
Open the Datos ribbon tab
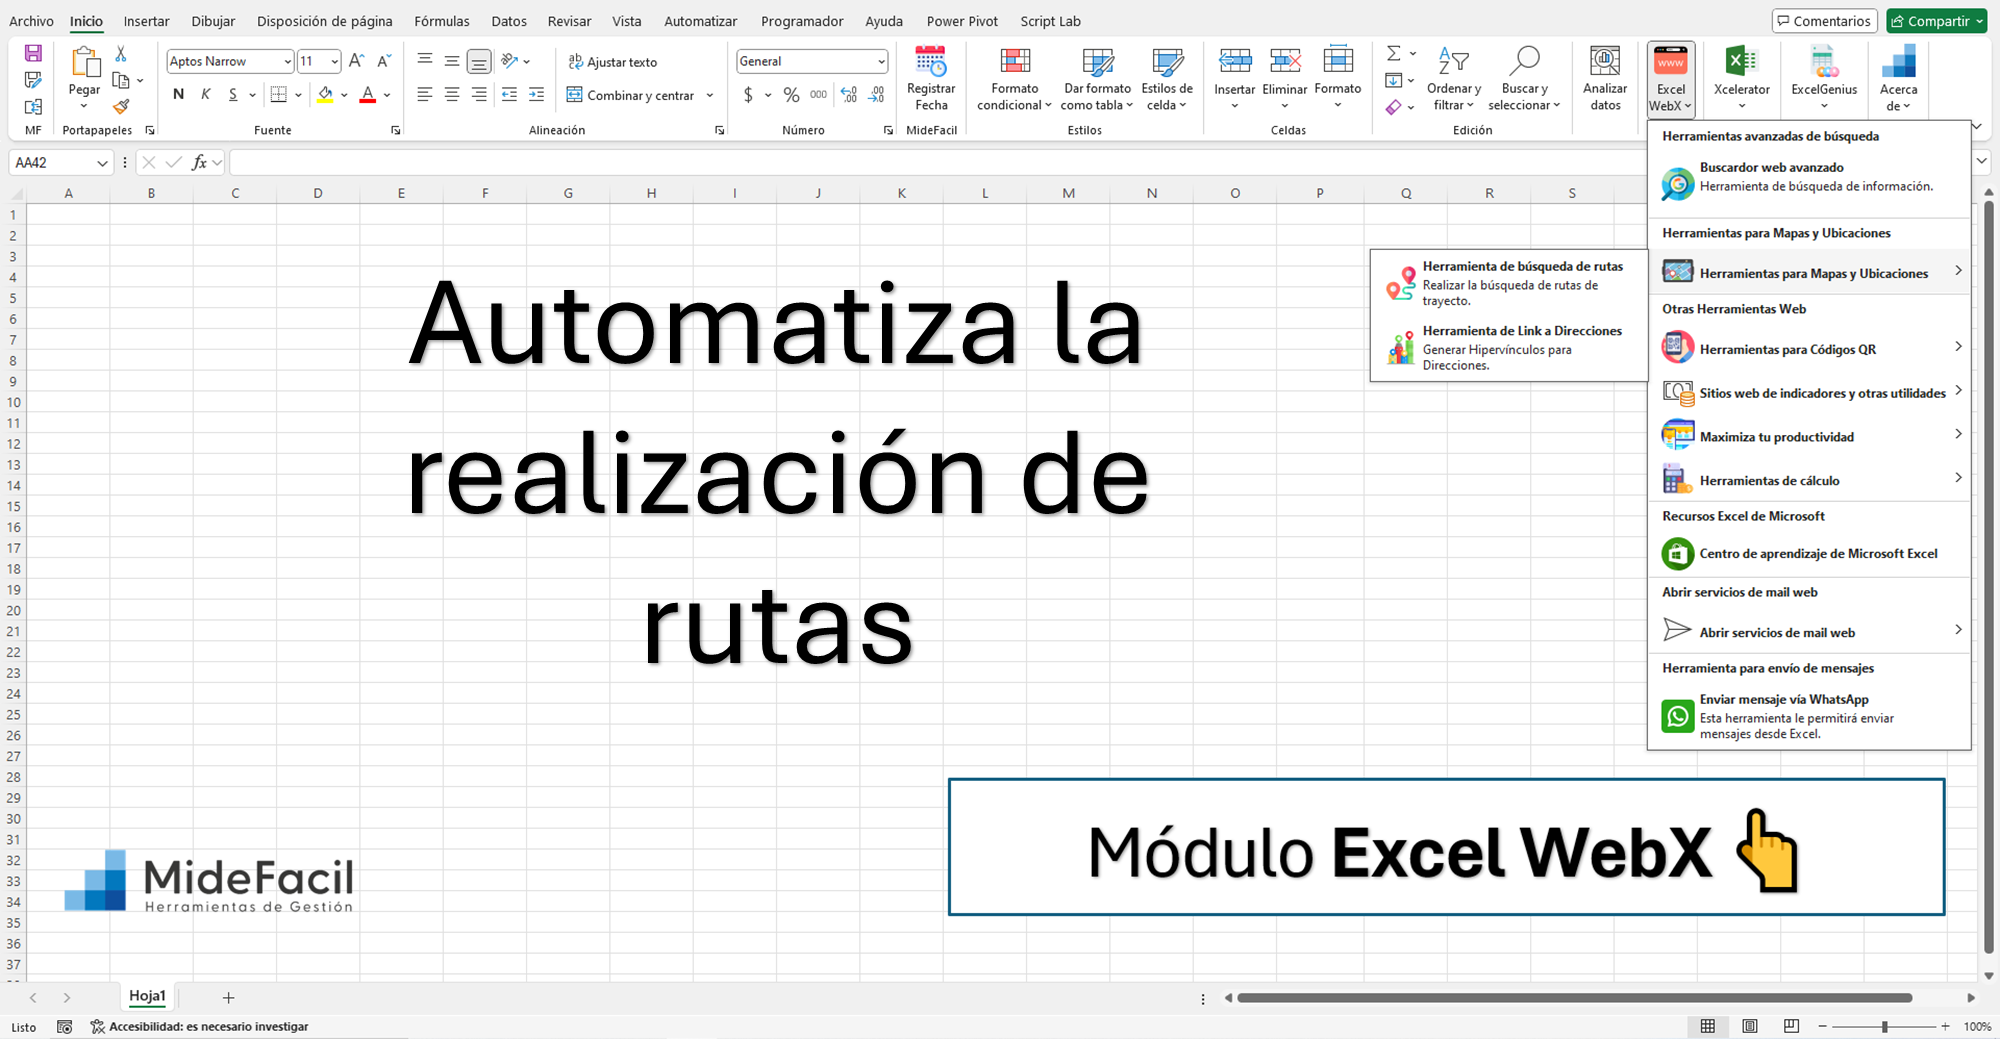click(x=509, y=21)
